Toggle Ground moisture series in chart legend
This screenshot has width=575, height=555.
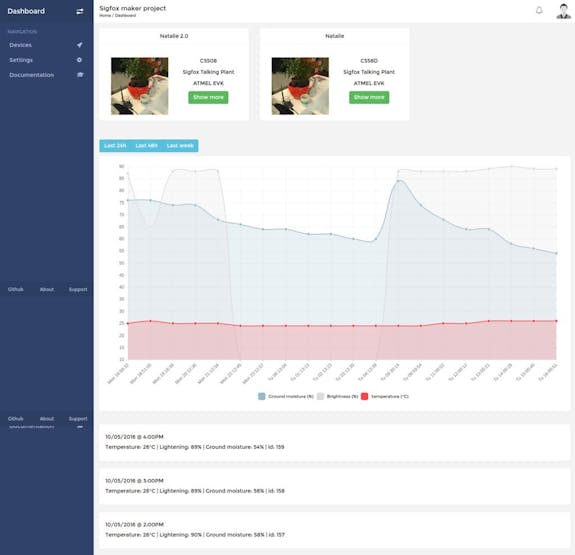pyautogui.click(x=286, y=396)
